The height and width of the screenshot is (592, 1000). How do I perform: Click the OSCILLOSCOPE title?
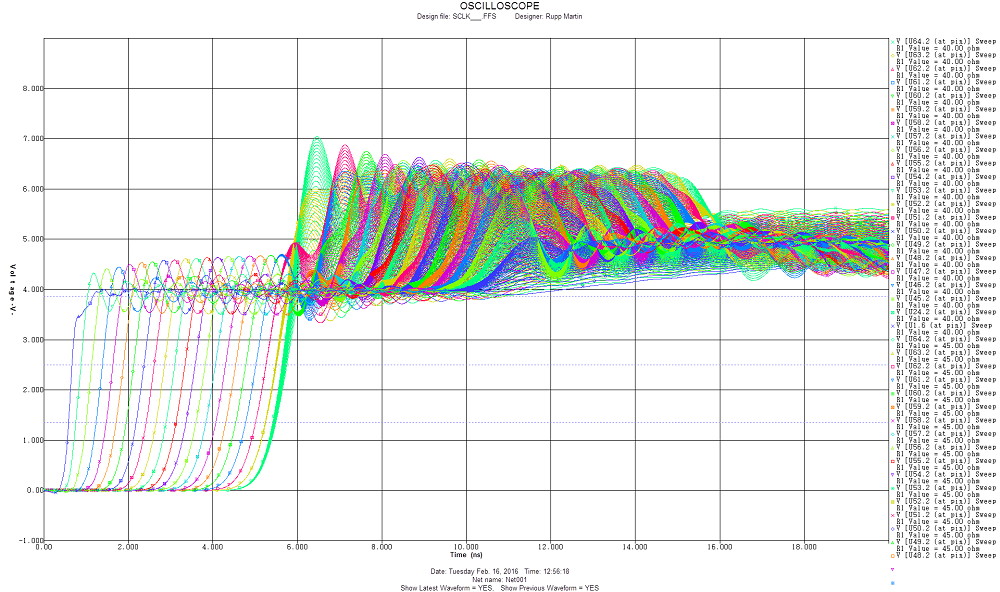500,6
